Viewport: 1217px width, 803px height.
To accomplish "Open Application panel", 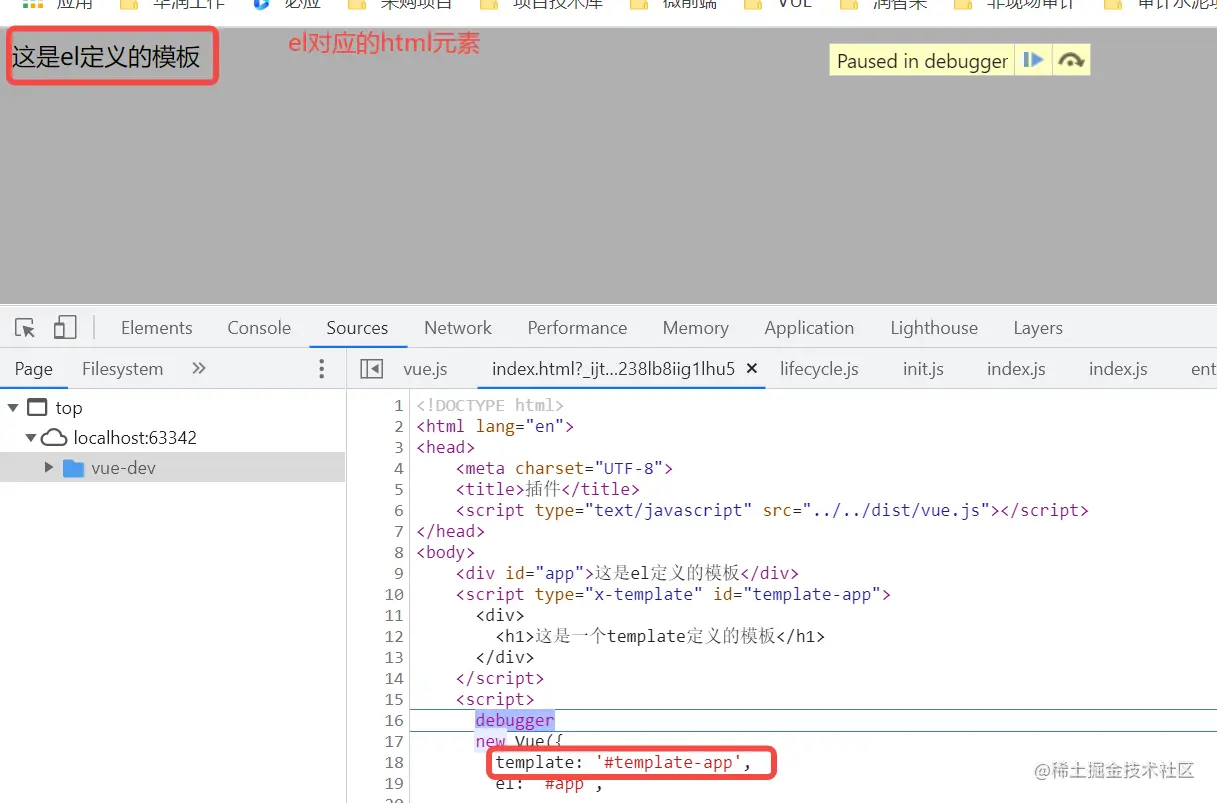I will click(x=809, y=328).
